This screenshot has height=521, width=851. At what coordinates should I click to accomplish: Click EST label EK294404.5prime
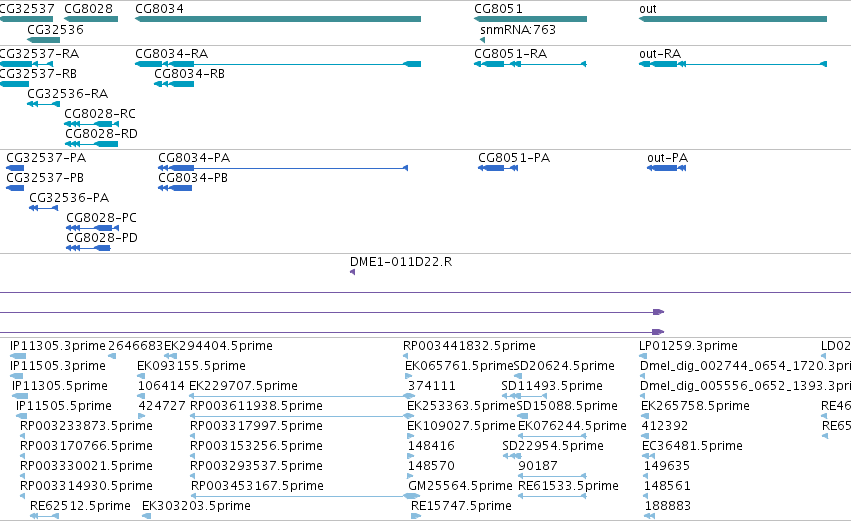click(218, 346)
